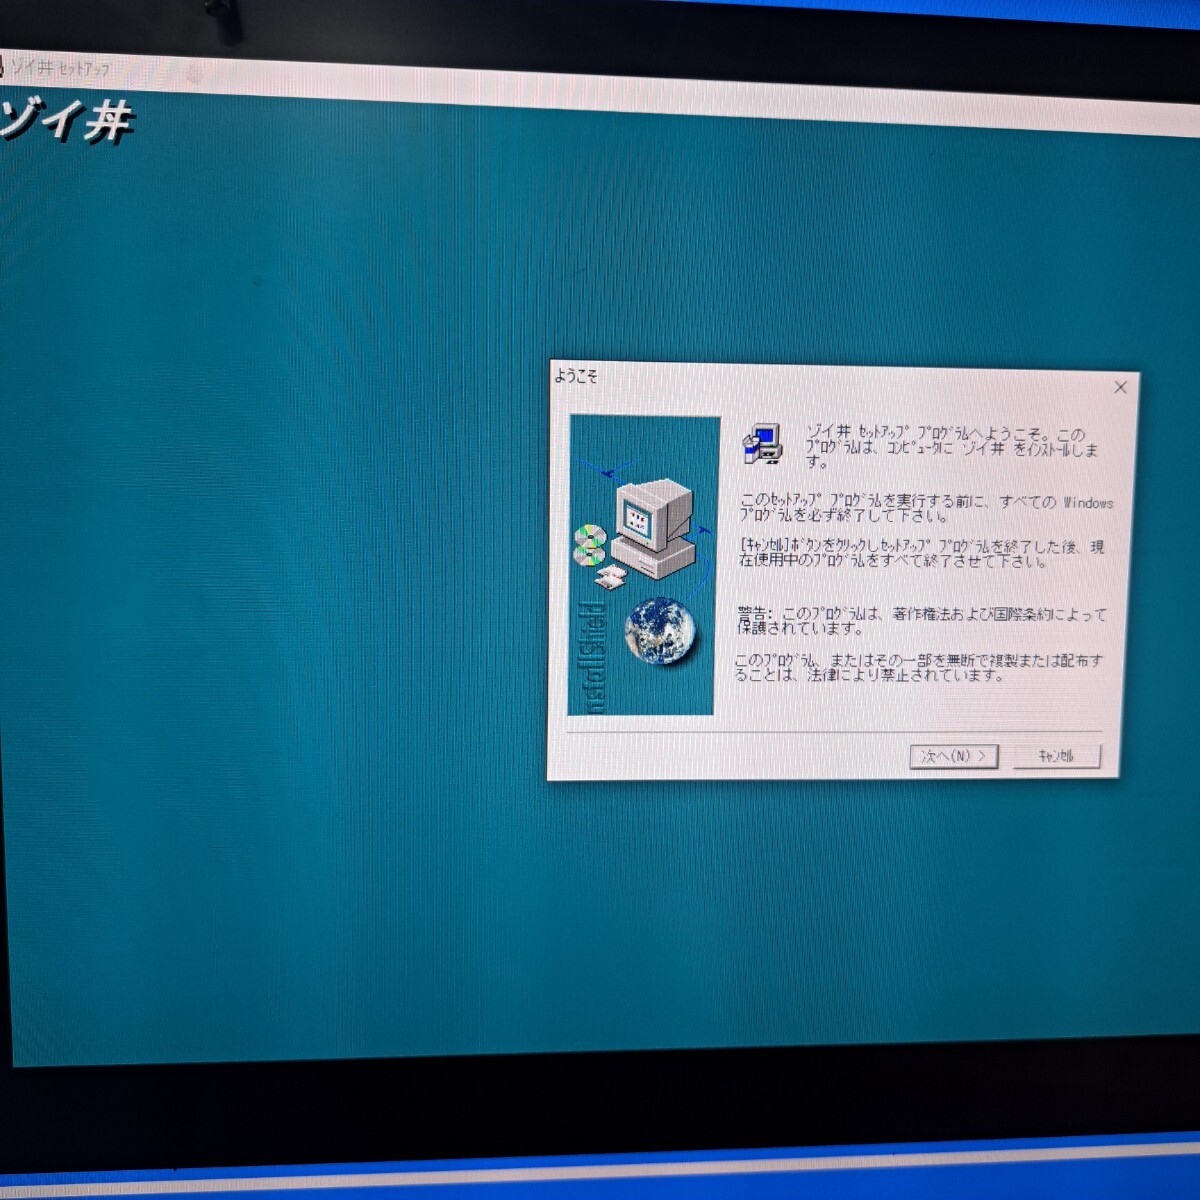Click the paragraph mentioning Windows プログラム
The width and height of the screenshot is (1200, 1200).
pos(926,508)
